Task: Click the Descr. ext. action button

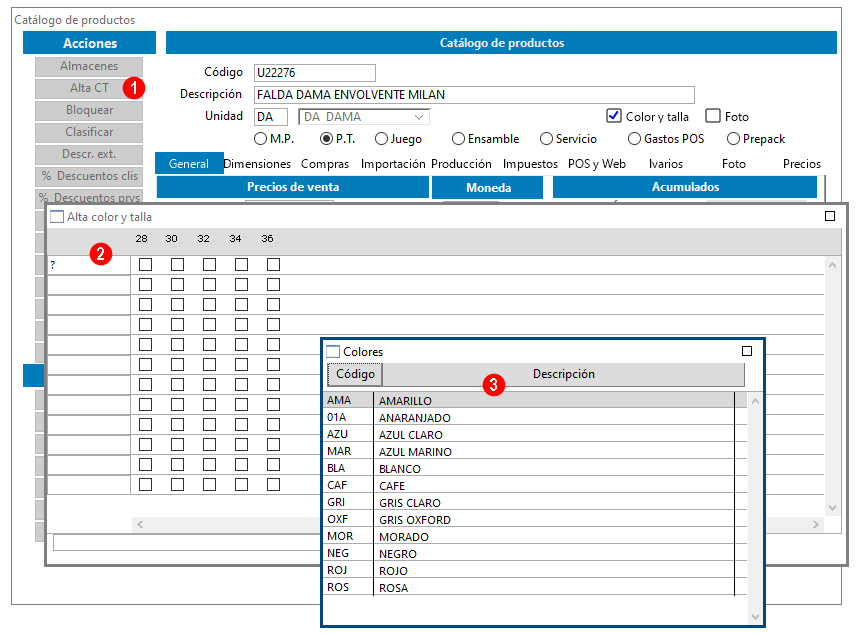Action: click(89, 154)
